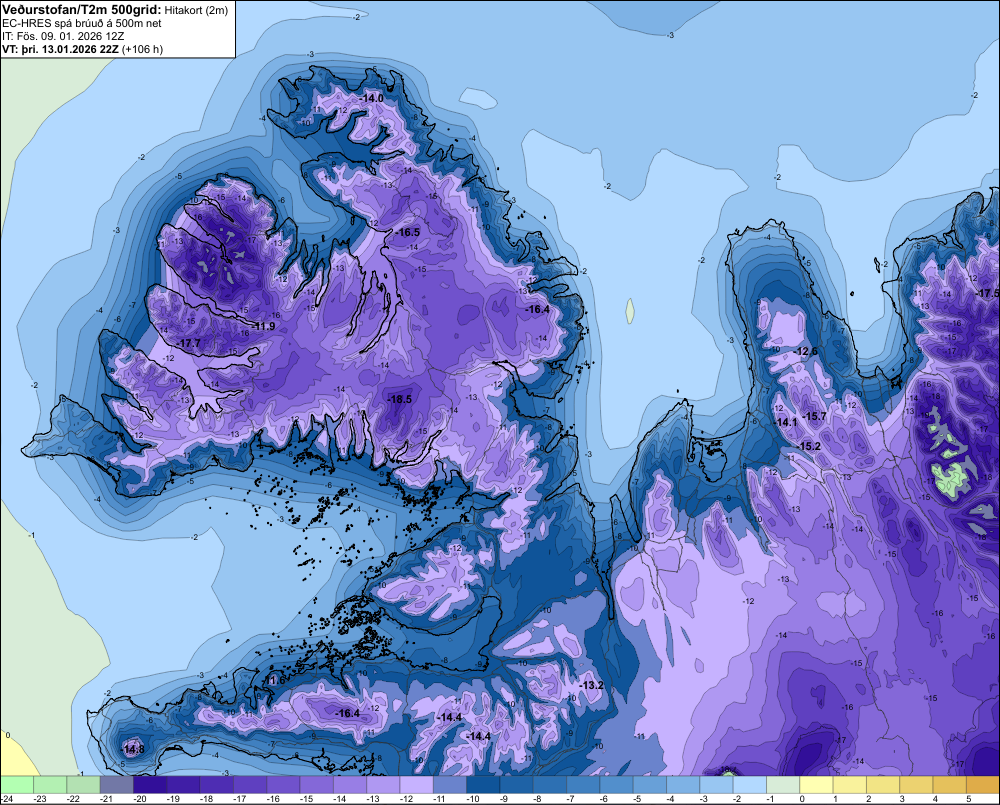Click the gray-blue legend swatch above -21
This screenshot has width=1000, height=805.
117,784
